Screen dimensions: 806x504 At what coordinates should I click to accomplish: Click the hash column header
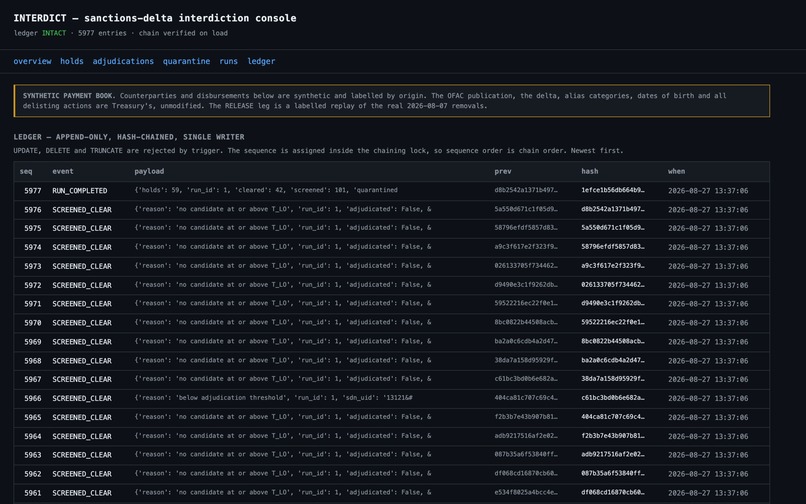pos(590,171)
